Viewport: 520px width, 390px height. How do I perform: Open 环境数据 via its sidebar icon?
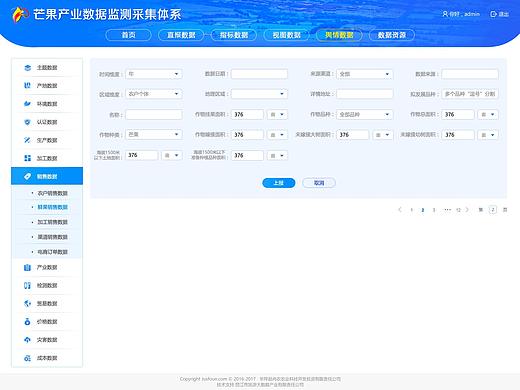(x=27, y=104)
